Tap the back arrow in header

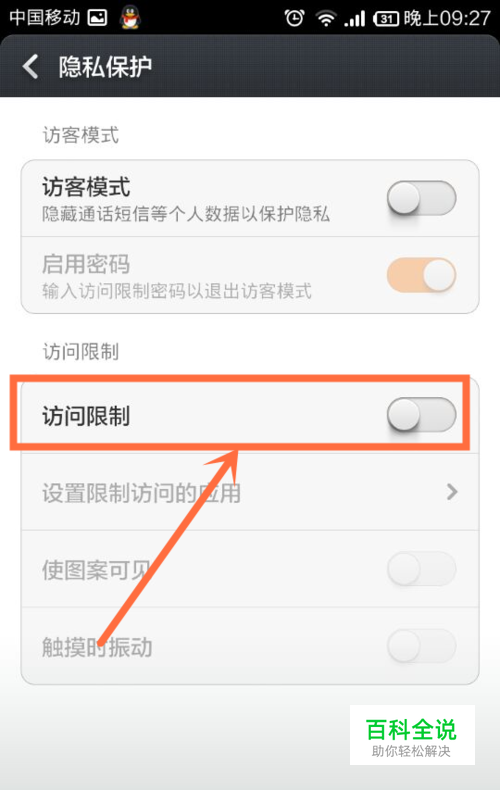coord(31,67)
